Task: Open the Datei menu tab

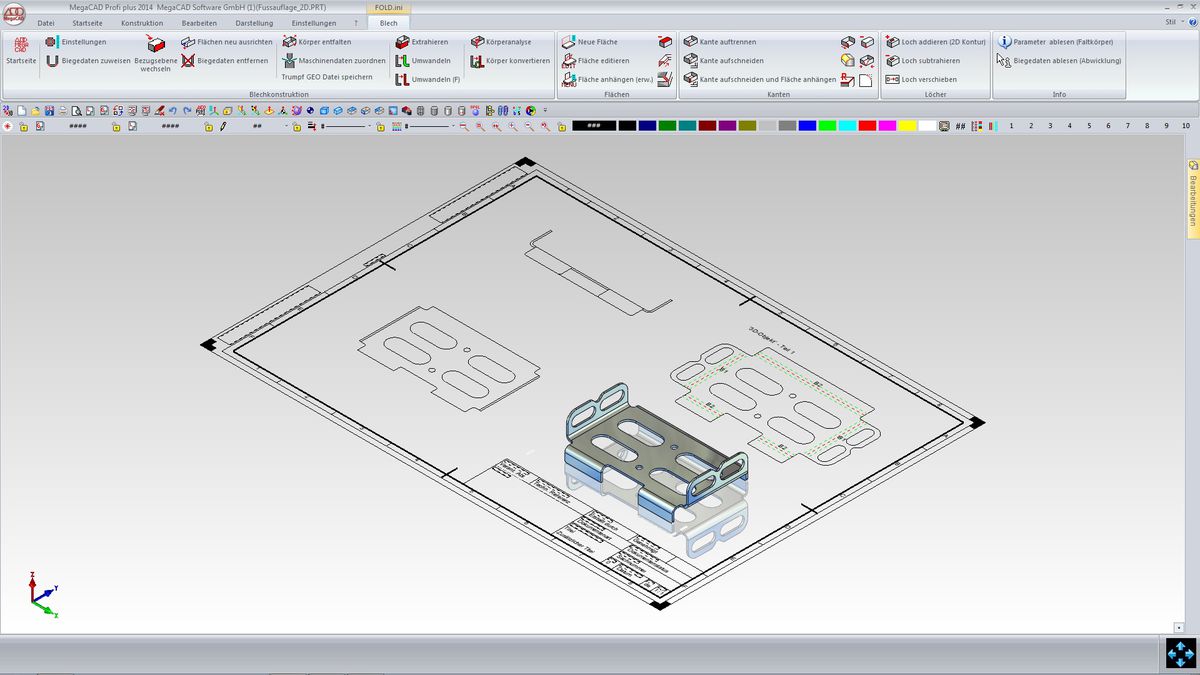Action: point(46,23)
